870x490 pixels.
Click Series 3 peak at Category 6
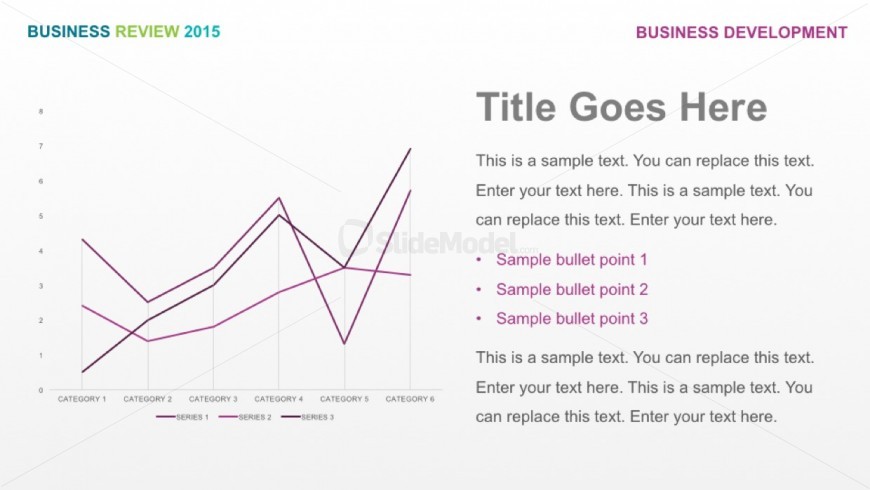[x=410, y=149]
